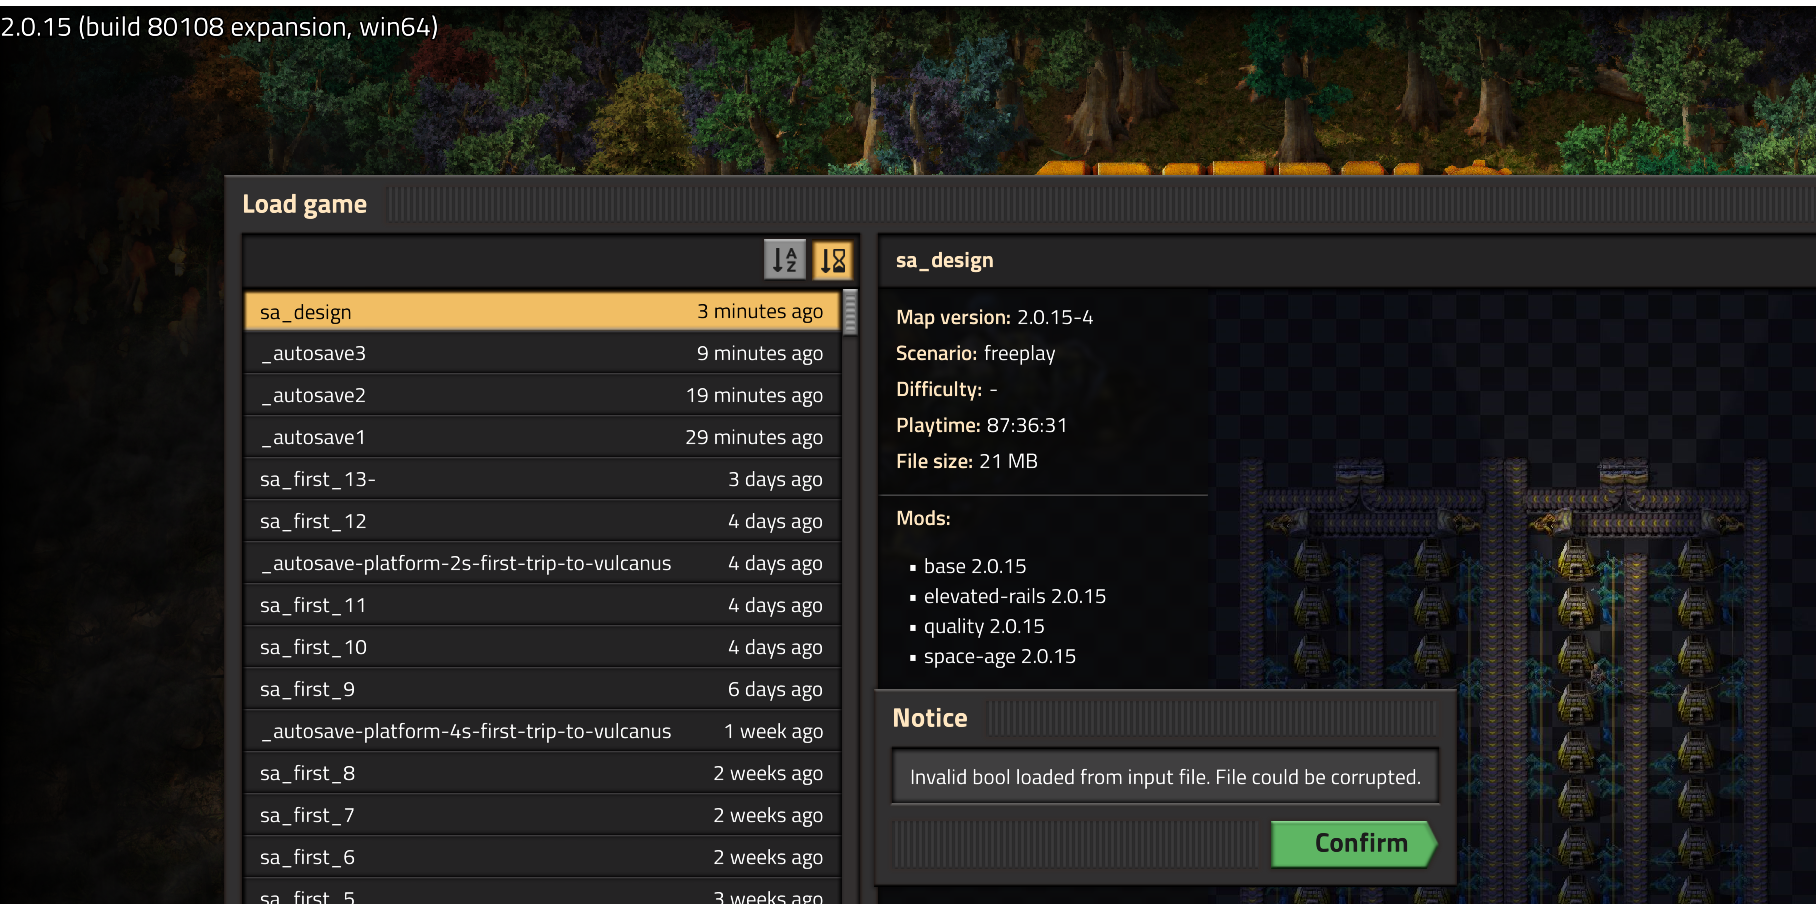Select the _autosave1 save

(542, 437)
